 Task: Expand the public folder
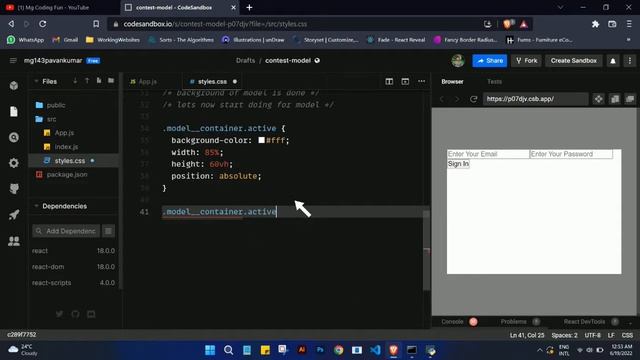56,105
